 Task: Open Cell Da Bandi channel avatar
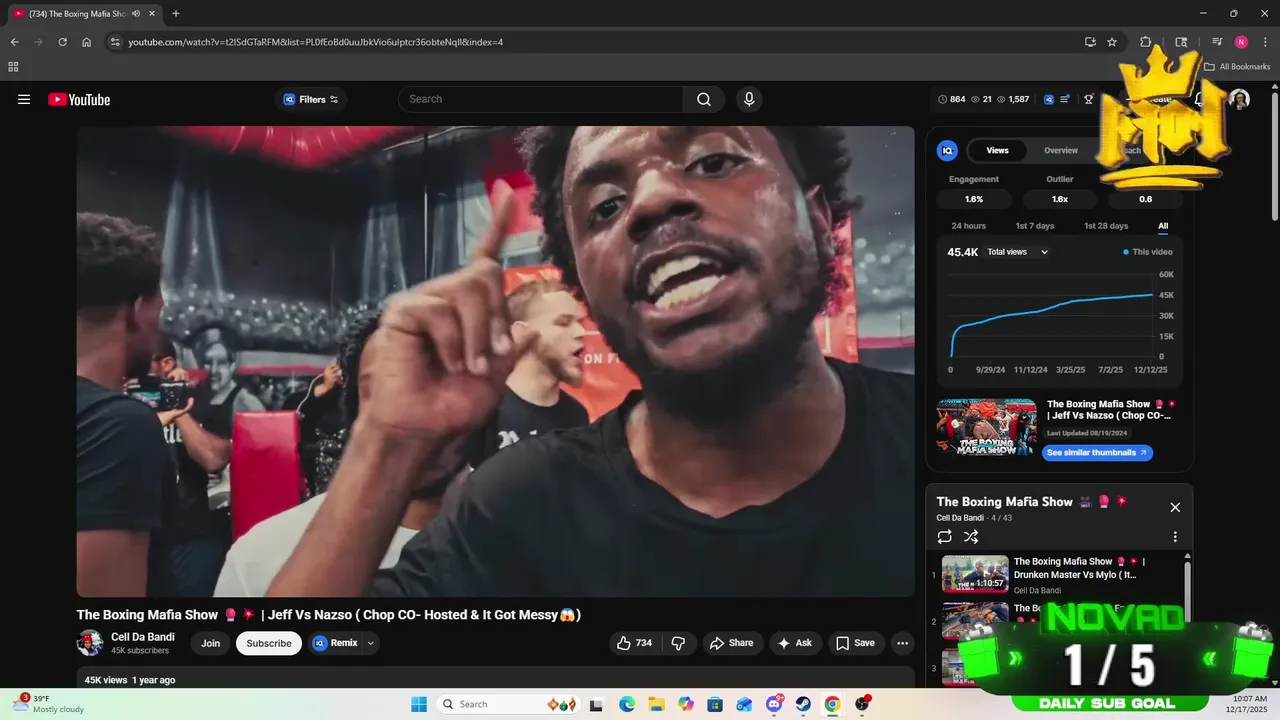[x=90, y=643]
